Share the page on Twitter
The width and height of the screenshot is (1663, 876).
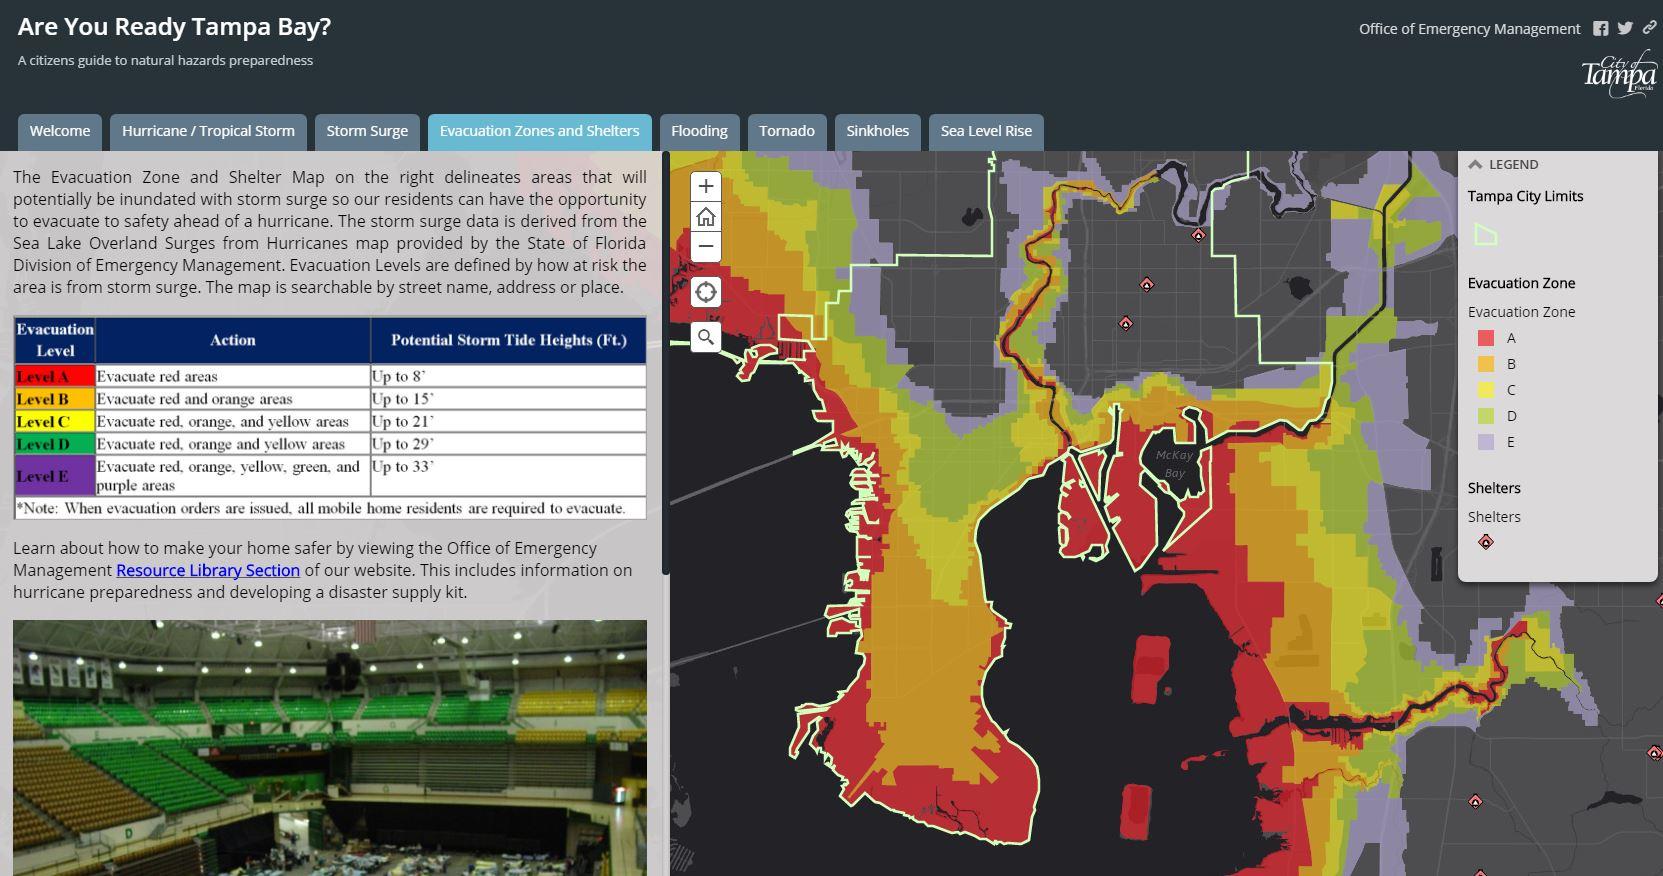pyautogui.click(x=1625, y=29)
